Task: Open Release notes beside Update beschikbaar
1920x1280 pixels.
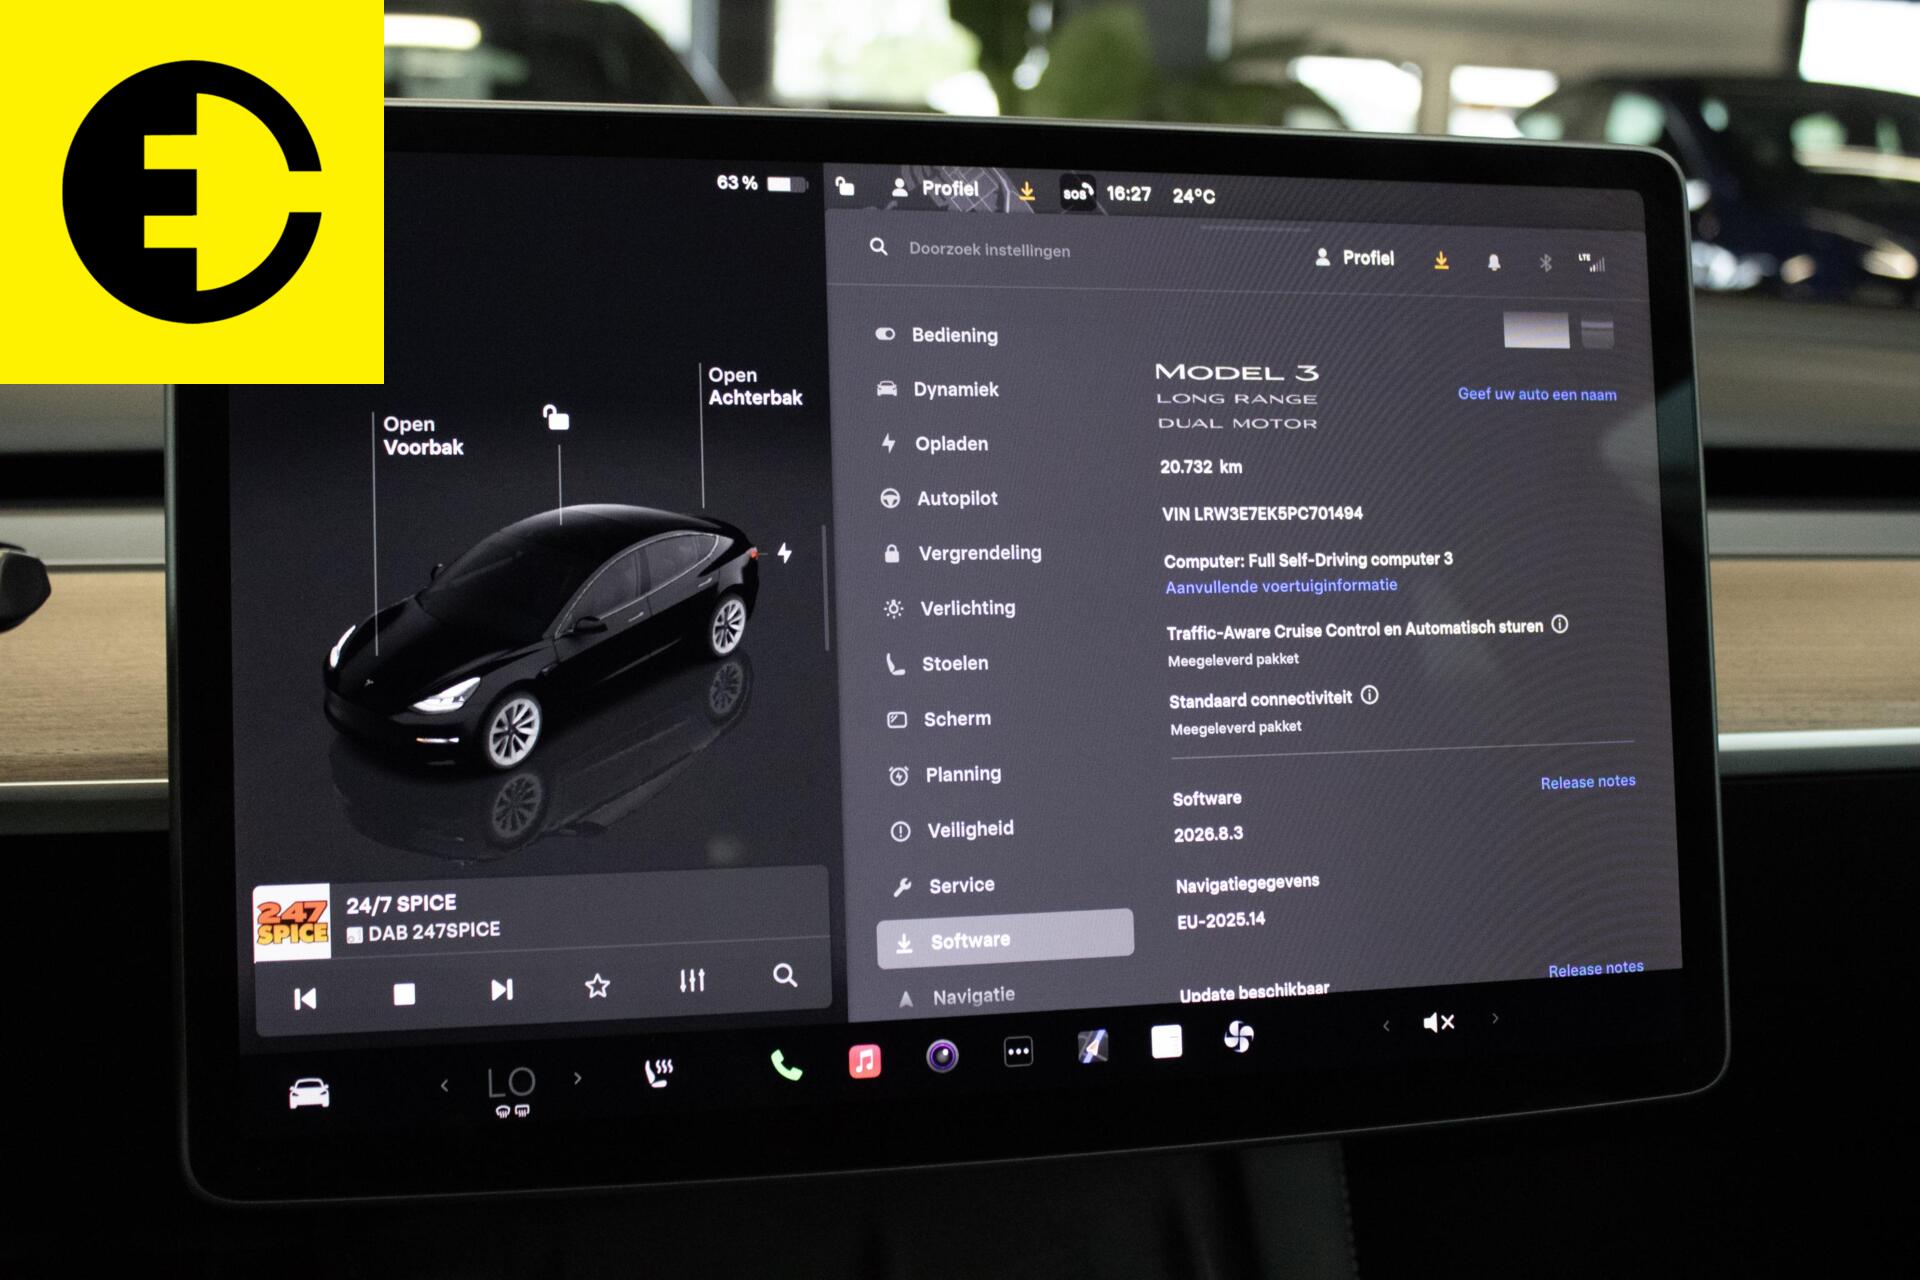Action: 1596,969
